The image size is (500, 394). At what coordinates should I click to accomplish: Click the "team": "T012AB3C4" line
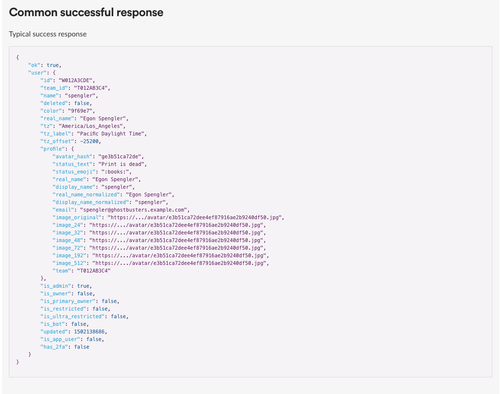click(81, 271)
